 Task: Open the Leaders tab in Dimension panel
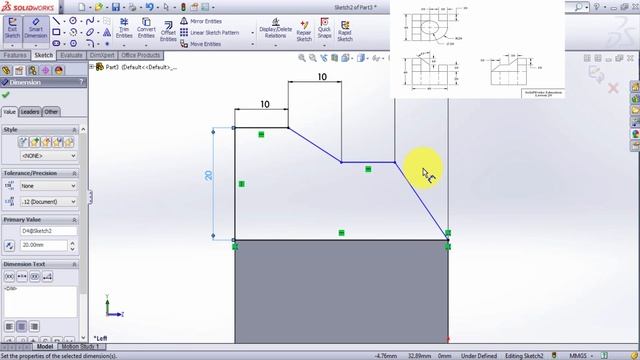pos(30,111)
